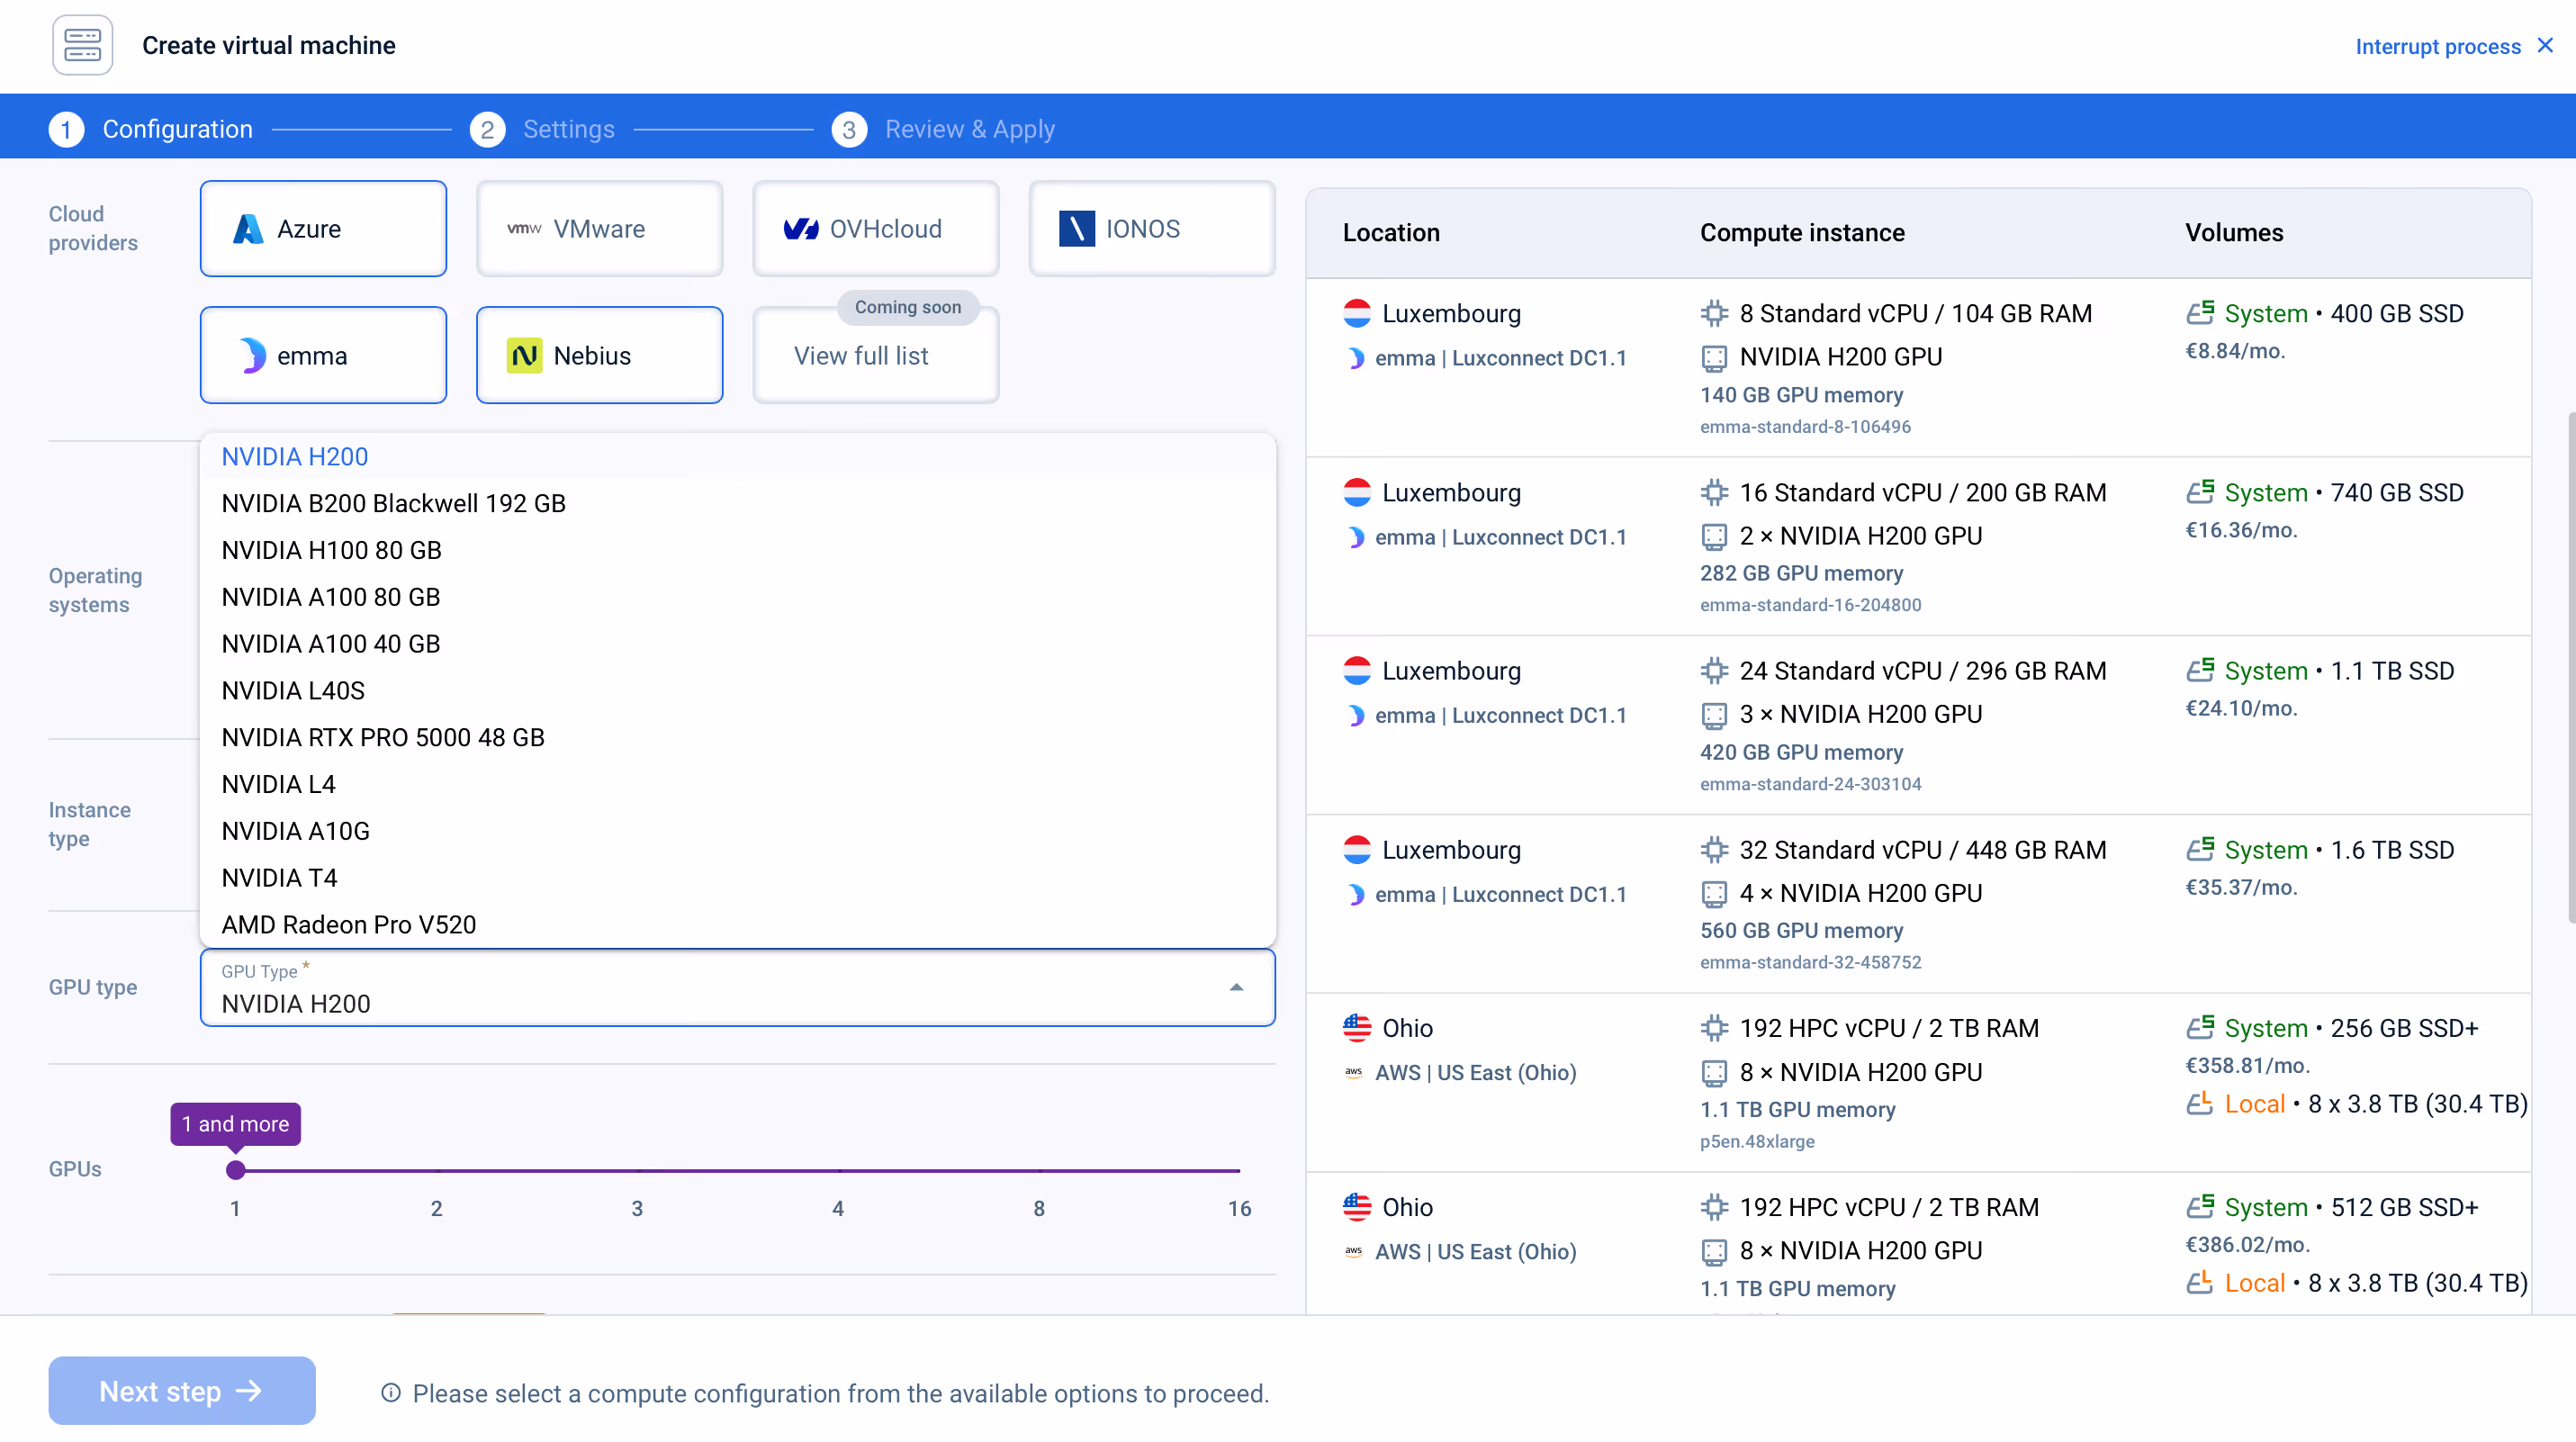Toggle the IONOS cloud provider
The image size is (2576, 1442).
click(x=1152, y=229)
